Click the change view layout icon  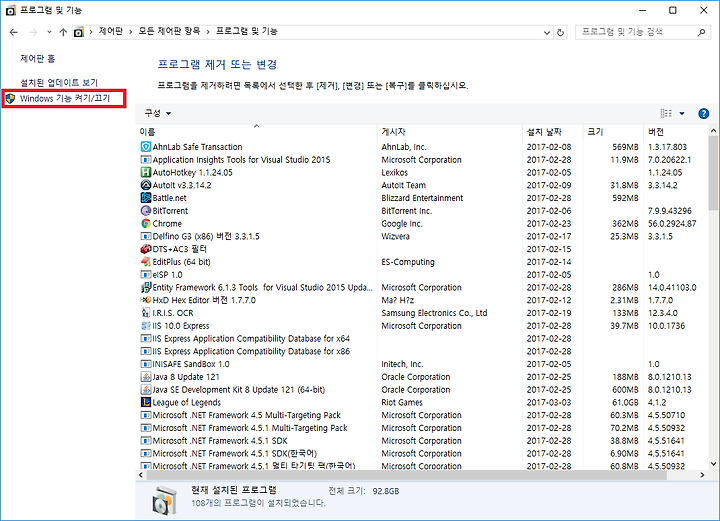666,113
